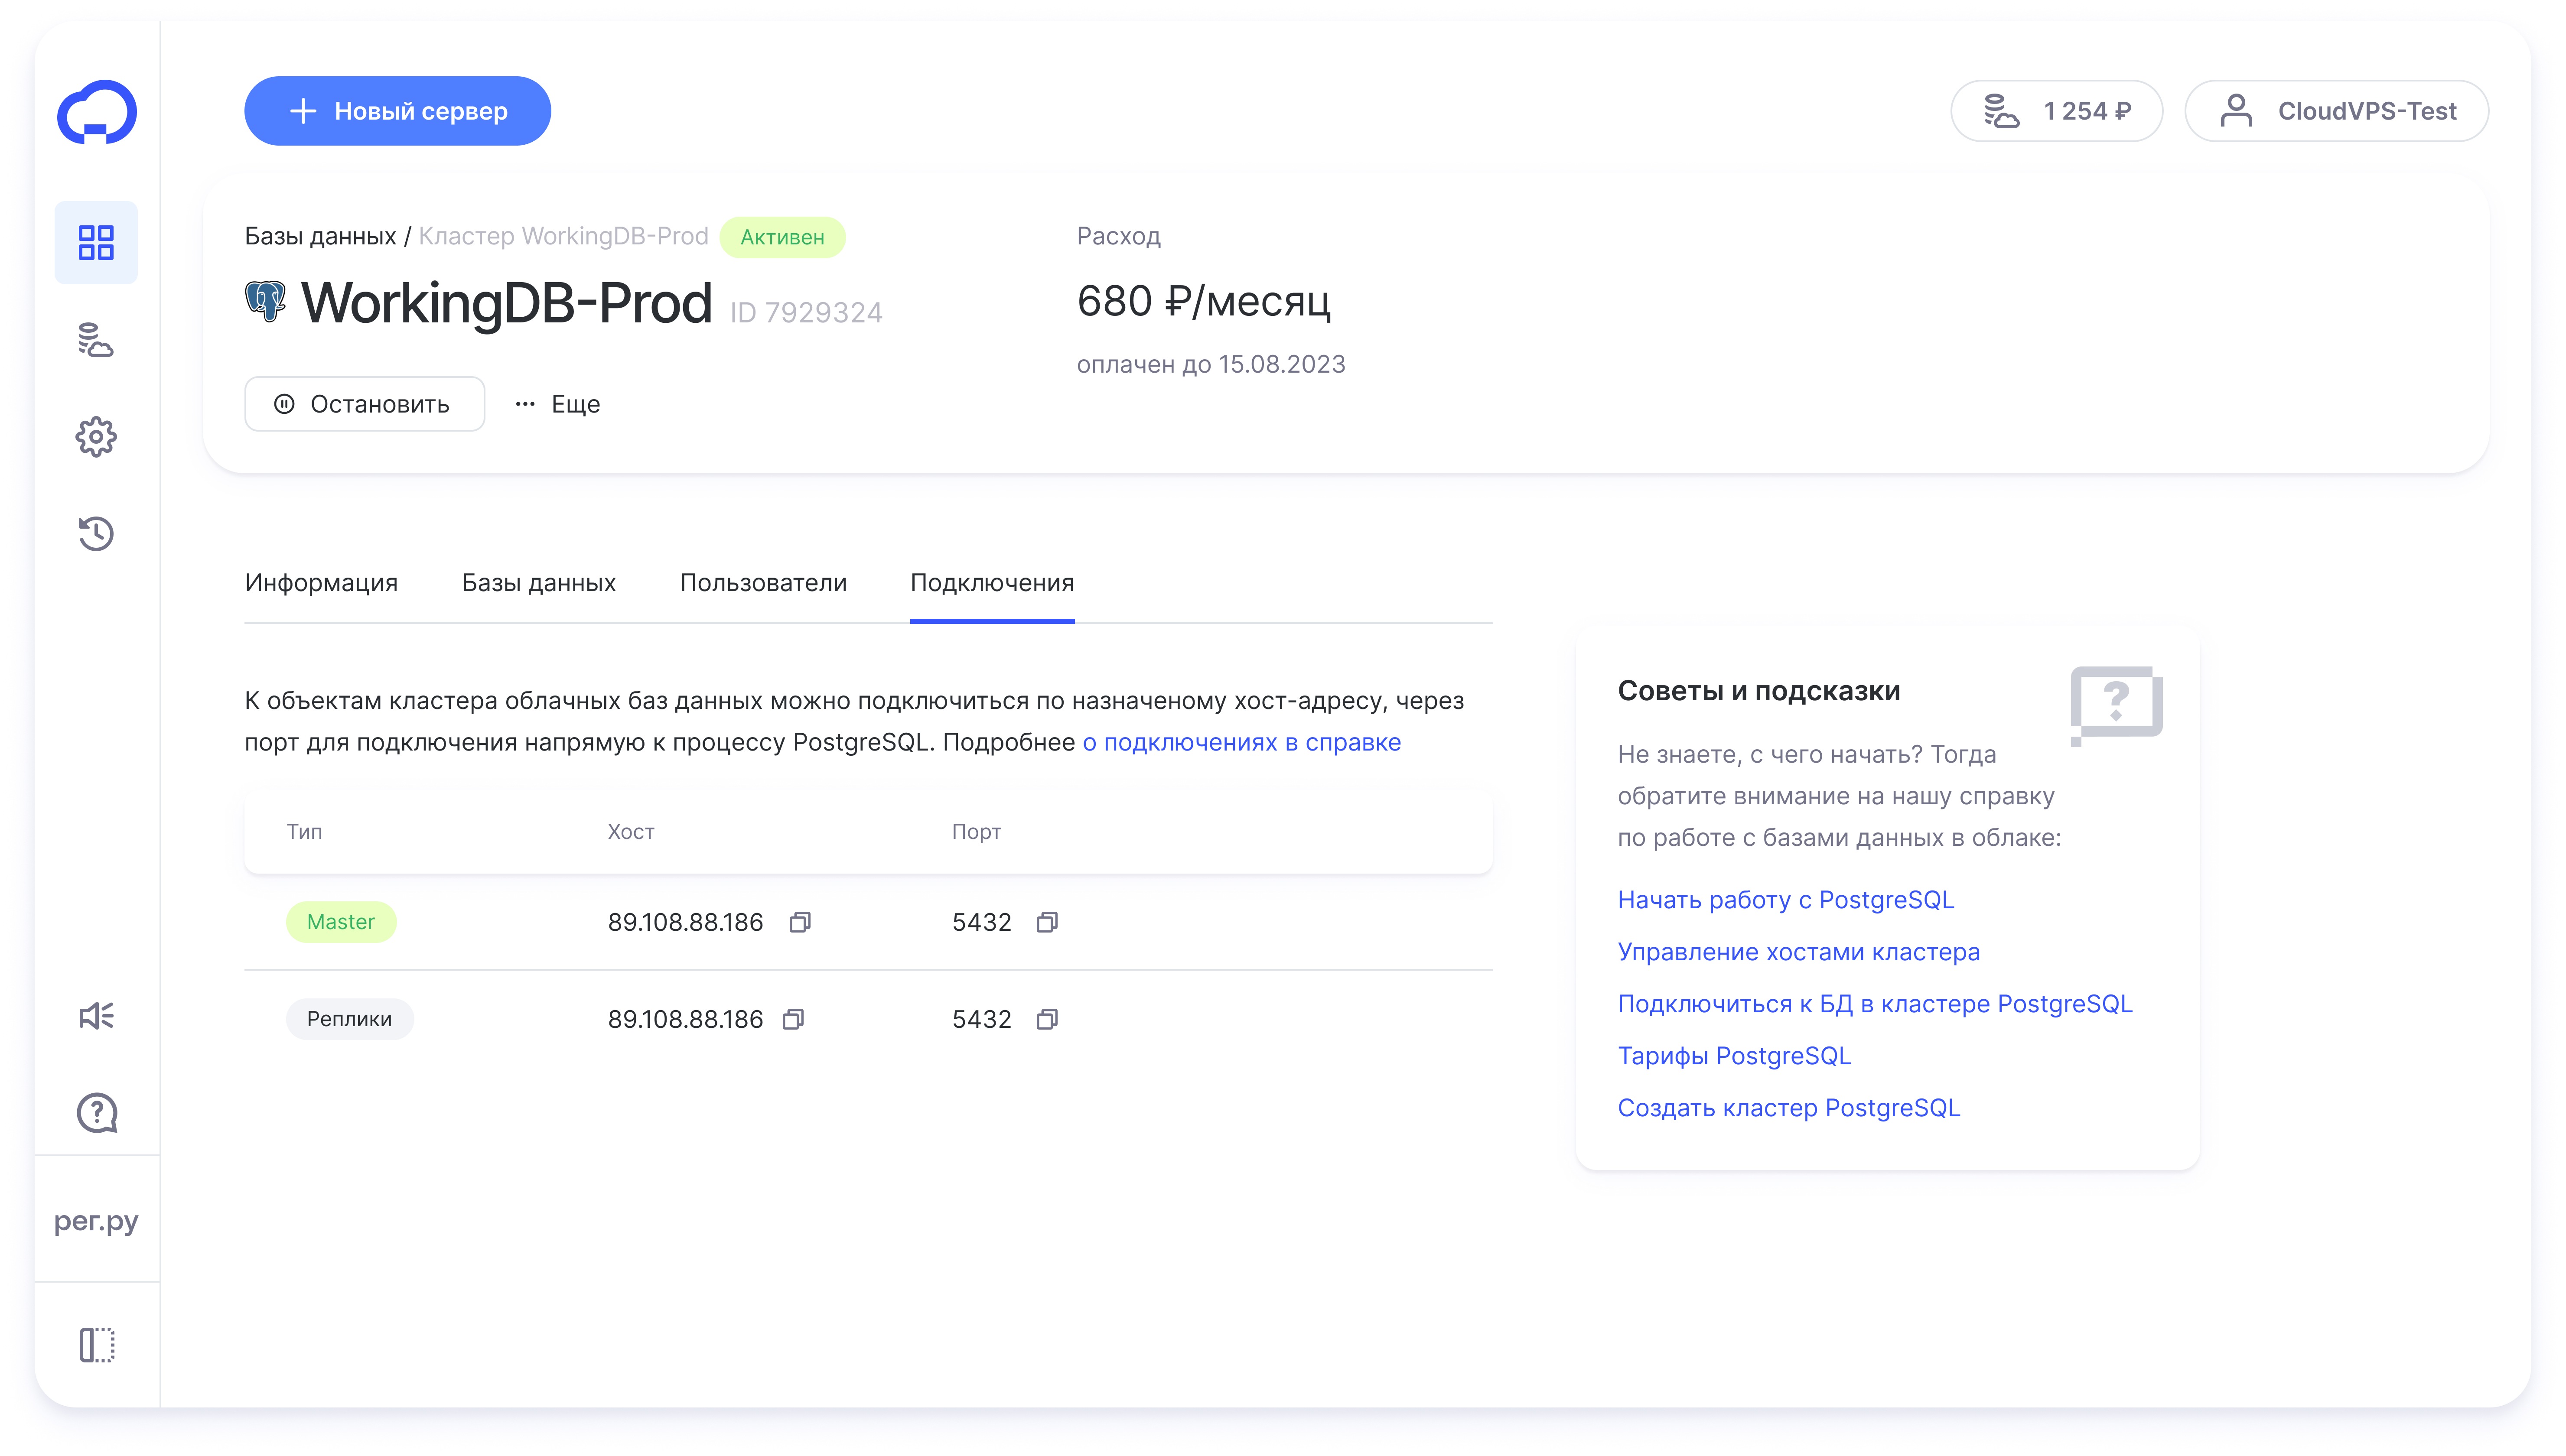Open settings gear in the sidebar
The width and height of the screenshot is (2566, 1456).
coord(96,437)
